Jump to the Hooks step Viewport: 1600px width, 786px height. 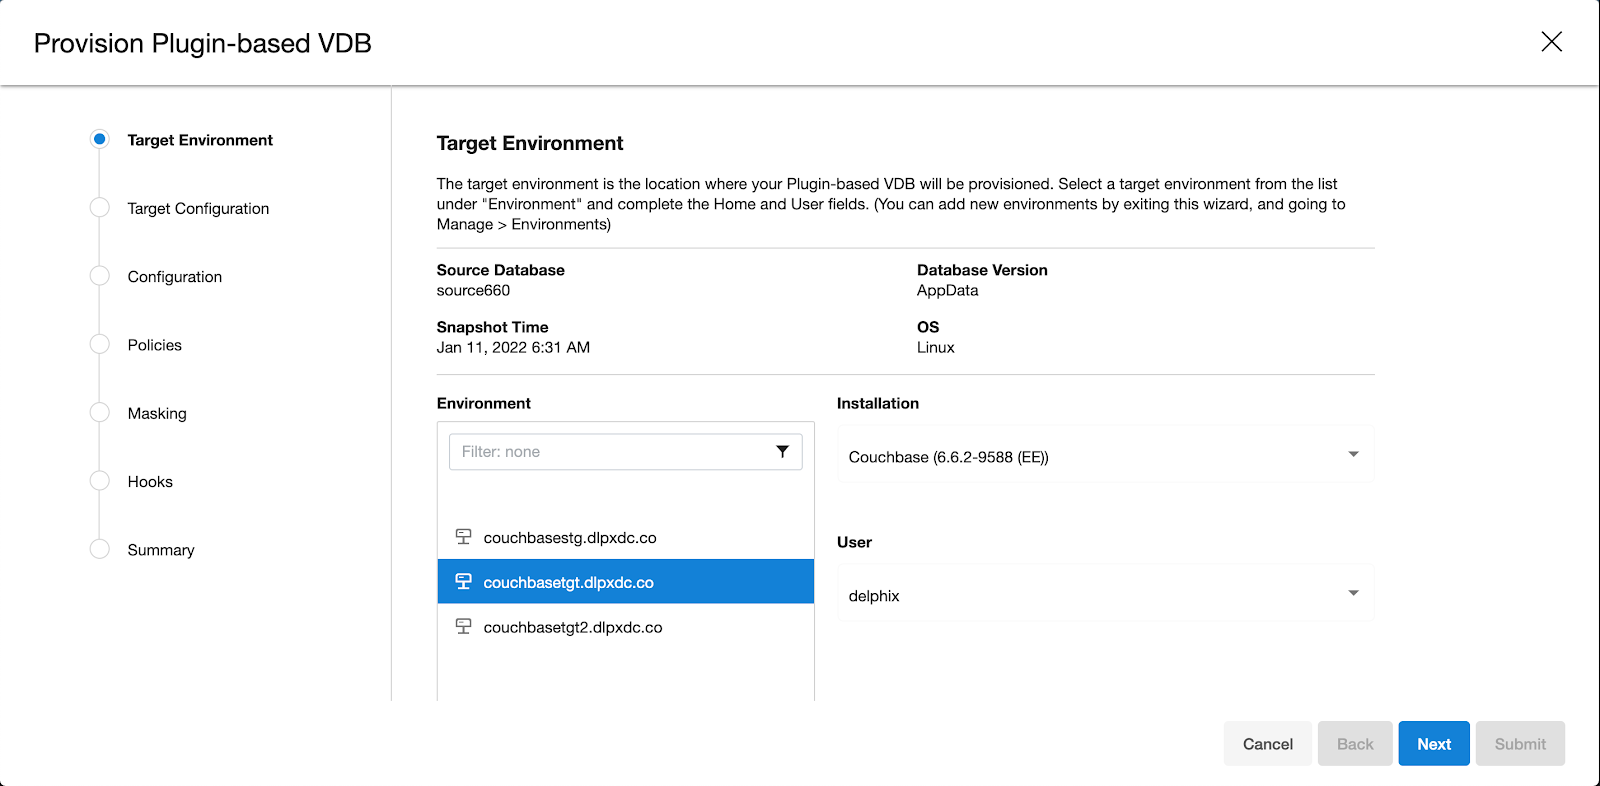coord(150,482)
